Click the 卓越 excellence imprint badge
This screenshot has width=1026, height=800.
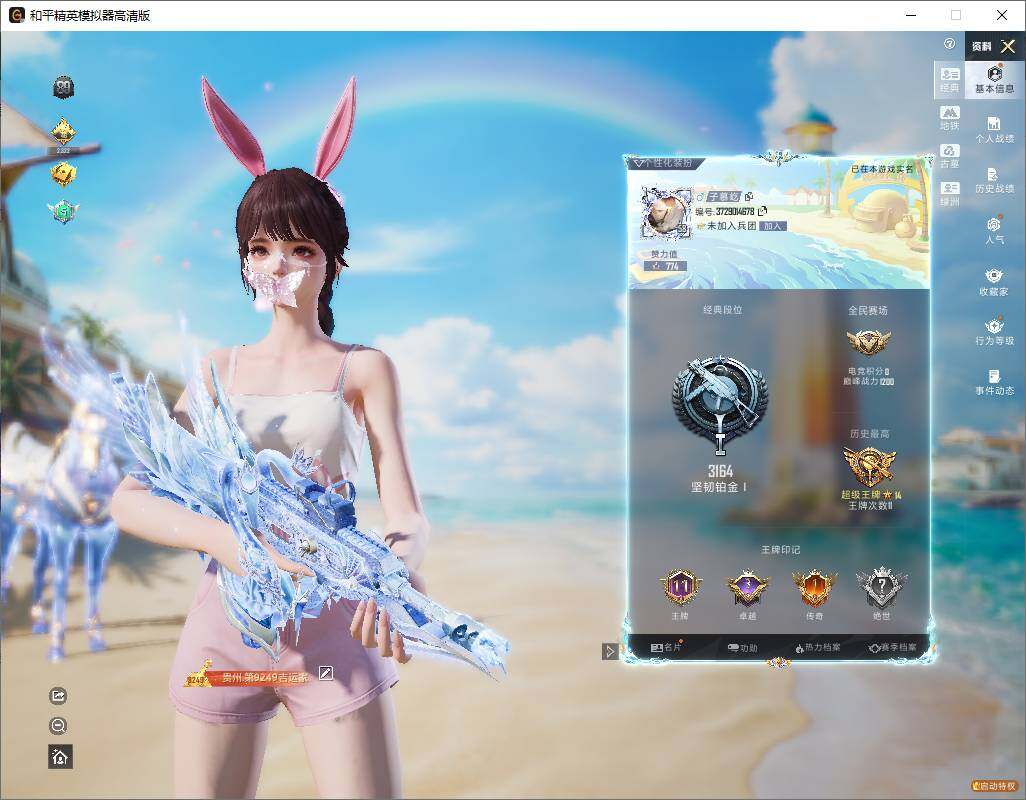coord(747,589)
